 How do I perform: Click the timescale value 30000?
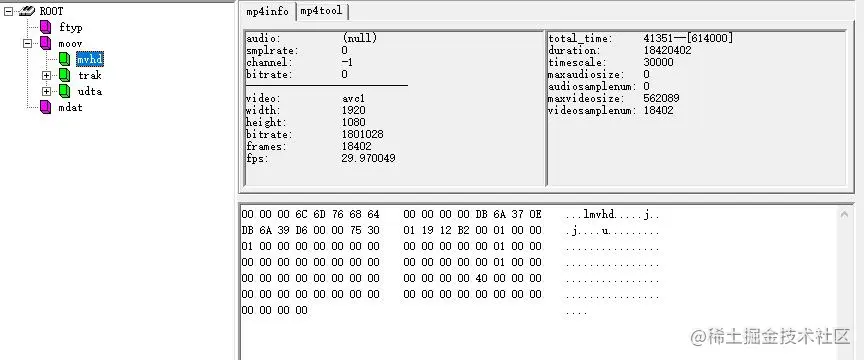click(658, 62)
